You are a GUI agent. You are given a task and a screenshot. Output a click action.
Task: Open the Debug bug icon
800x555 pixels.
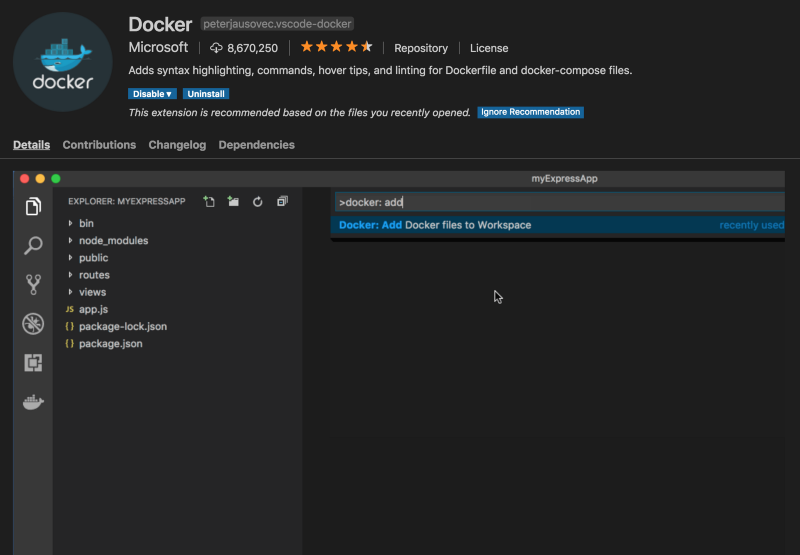[x=33, y=324]
